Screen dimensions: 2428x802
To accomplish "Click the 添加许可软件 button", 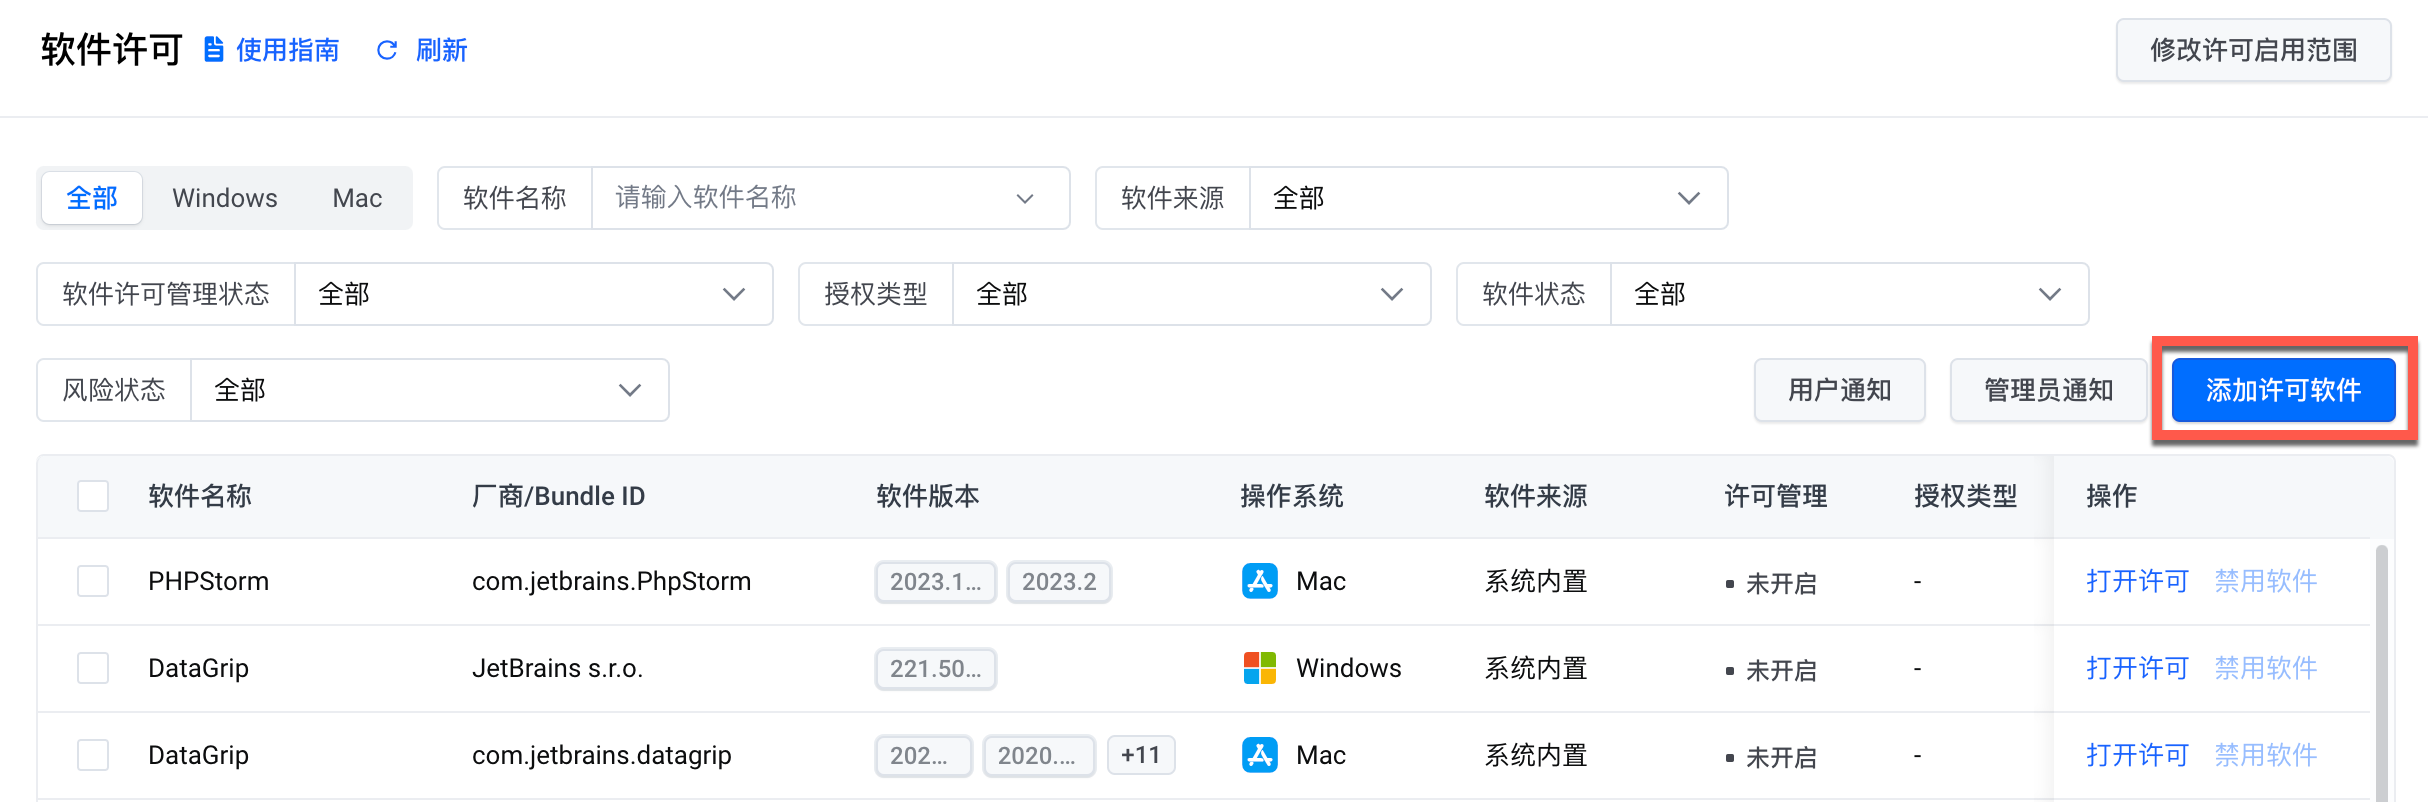I will point(2283,390).
